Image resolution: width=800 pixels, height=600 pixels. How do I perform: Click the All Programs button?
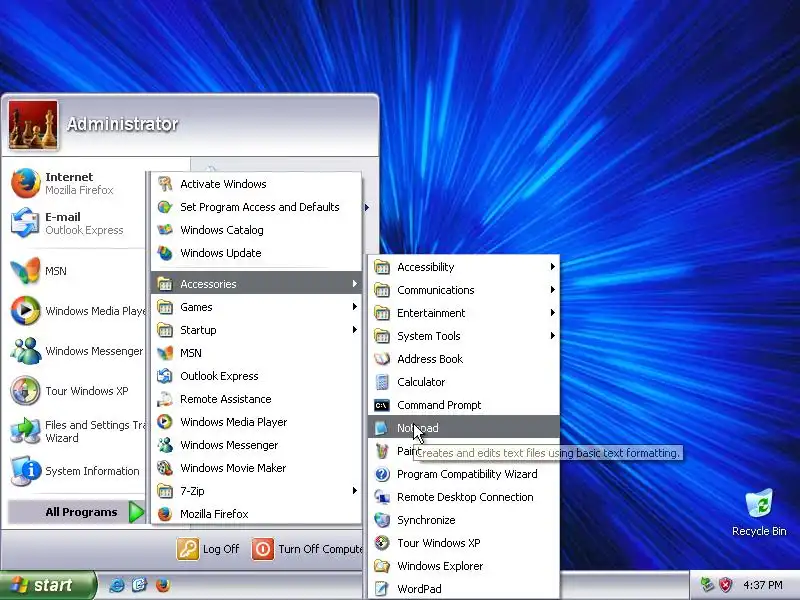pos(77,512)
